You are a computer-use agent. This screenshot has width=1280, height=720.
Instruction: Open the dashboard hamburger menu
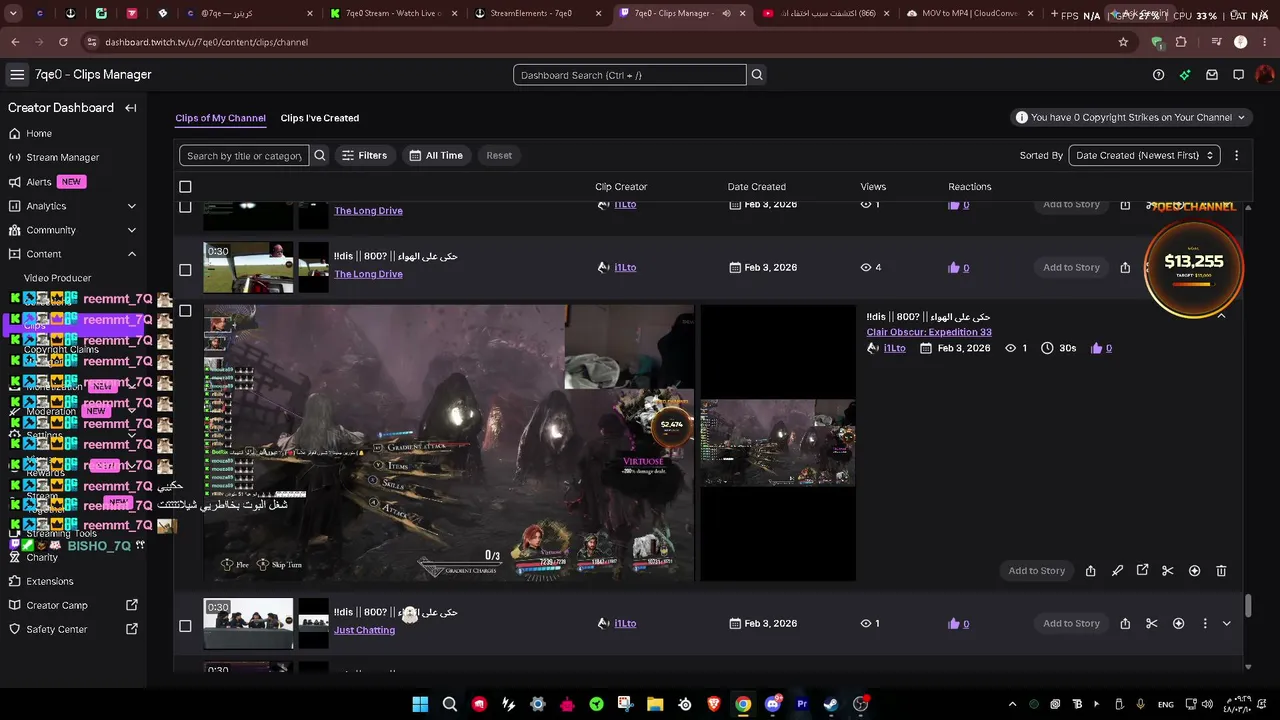[x=17, y=75]
